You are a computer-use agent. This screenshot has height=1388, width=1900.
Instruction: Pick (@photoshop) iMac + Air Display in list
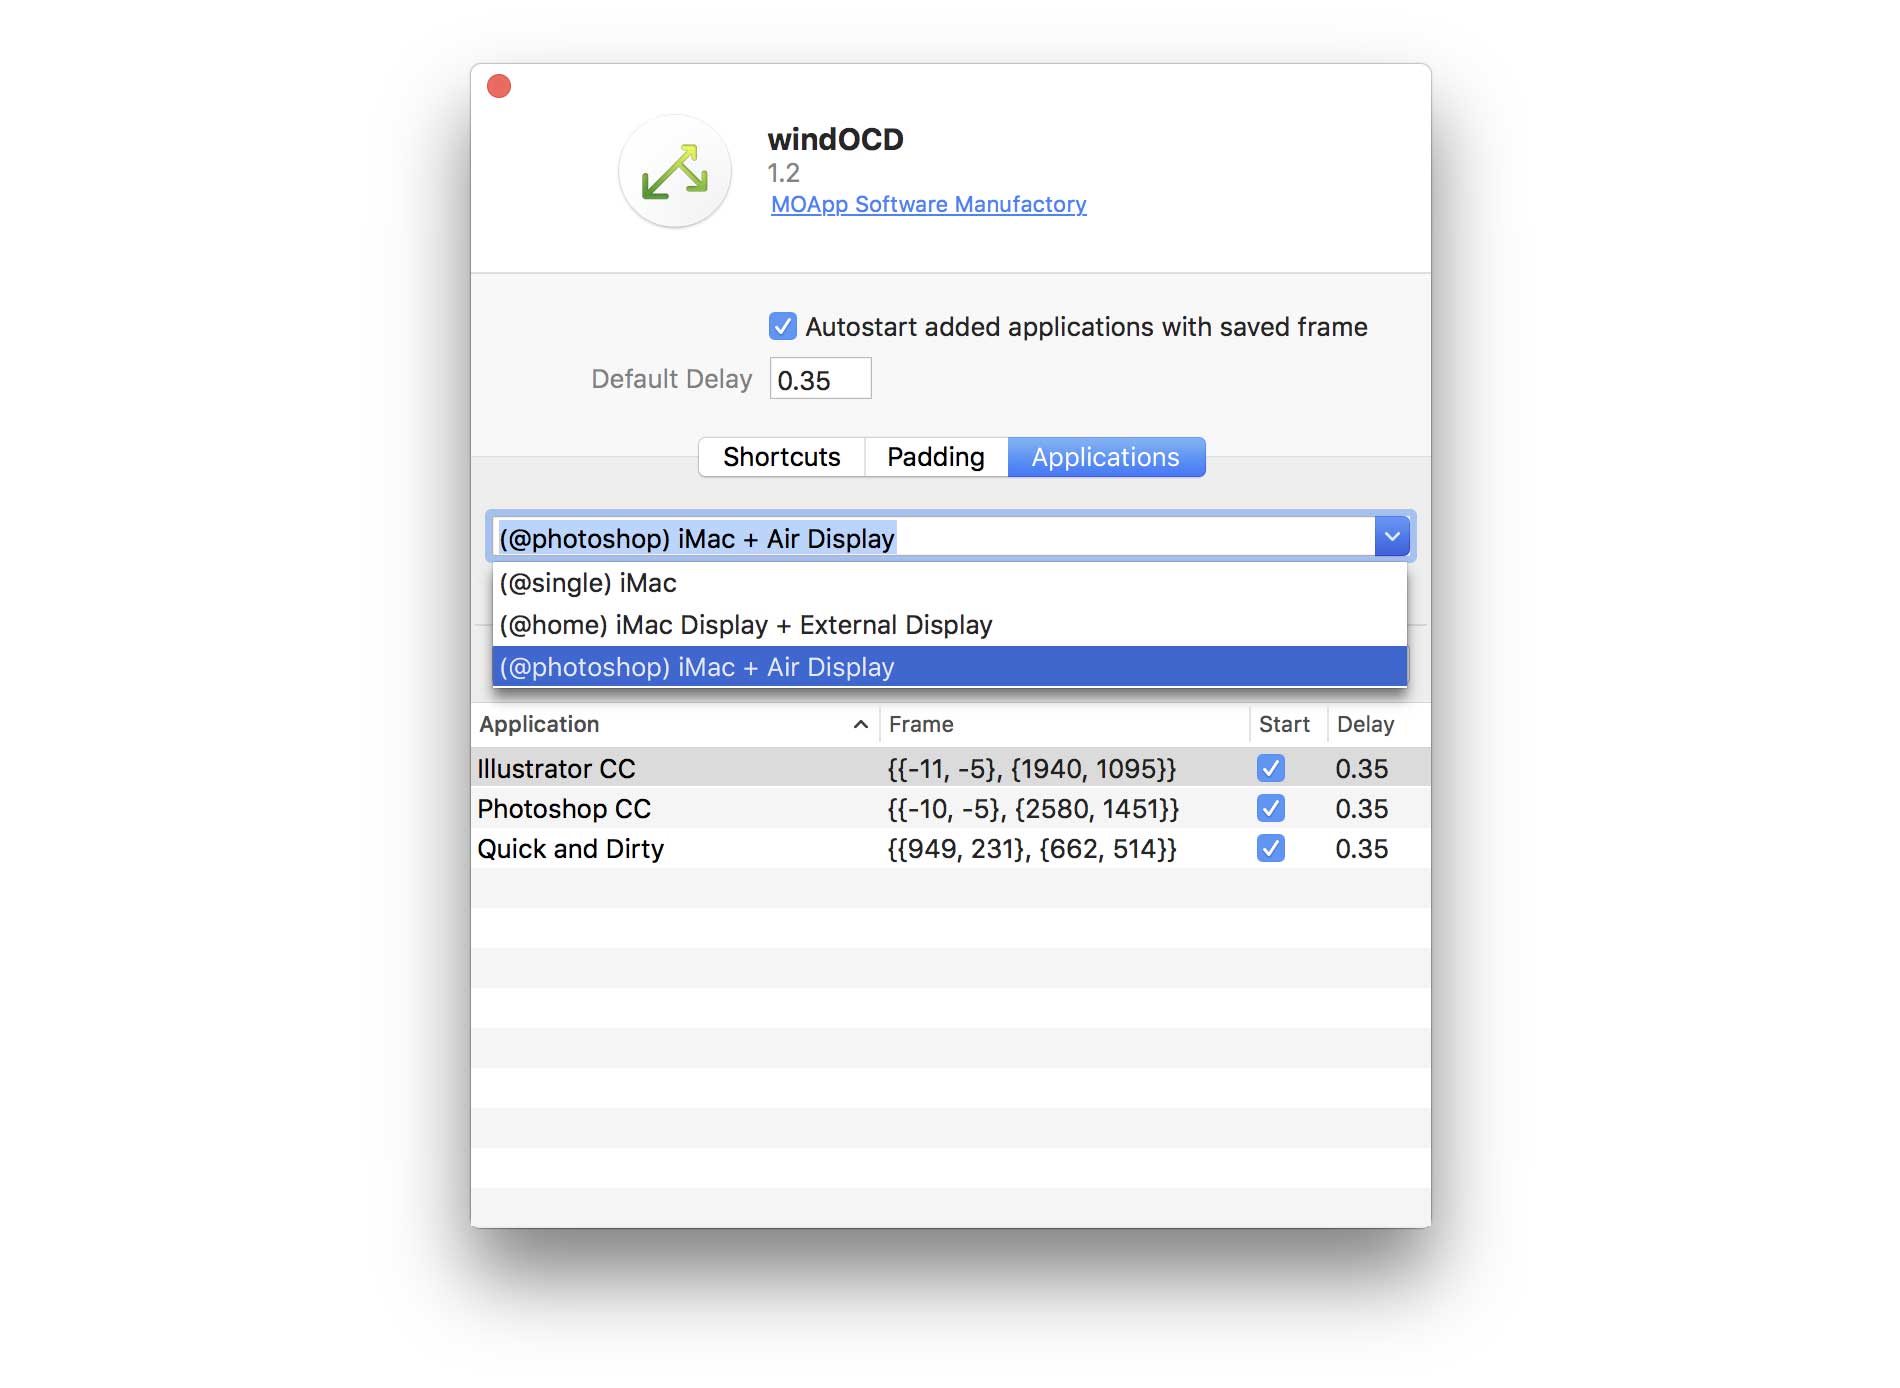pyautogui.click(x=950, y=667)
